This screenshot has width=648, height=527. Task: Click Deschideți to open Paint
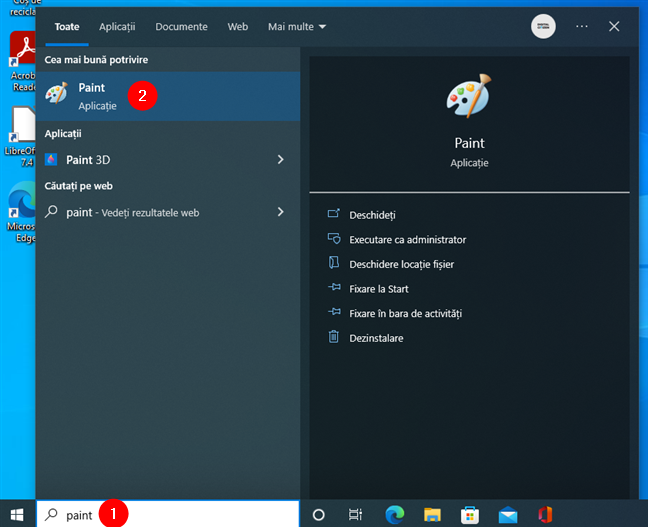(372, 215)
